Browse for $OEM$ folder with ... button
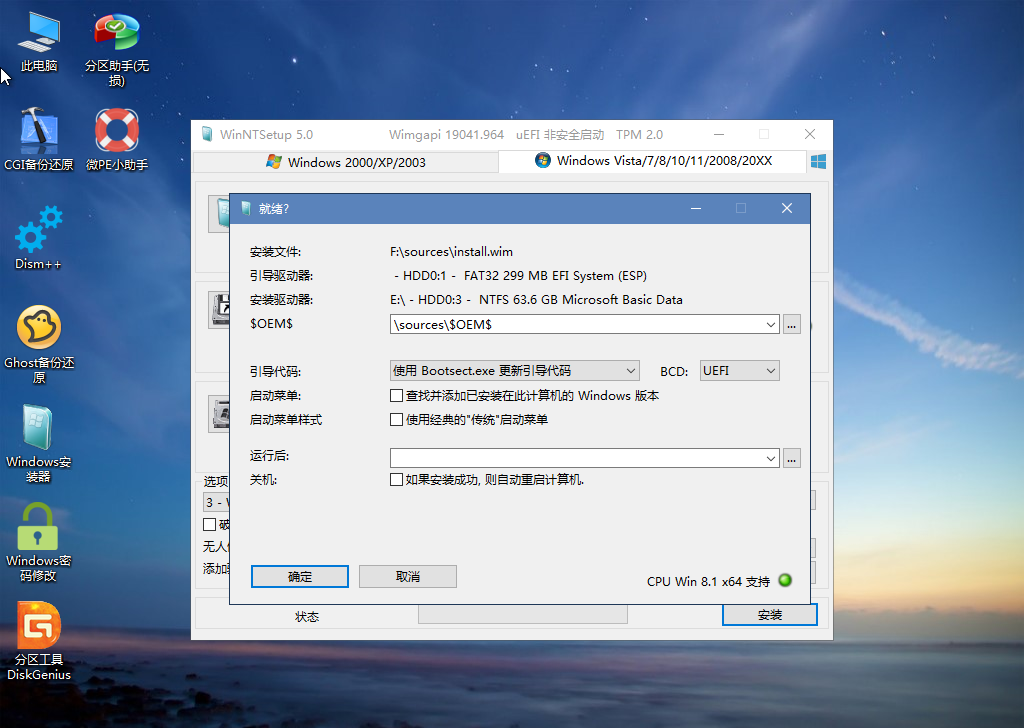 tap(792, 324)
